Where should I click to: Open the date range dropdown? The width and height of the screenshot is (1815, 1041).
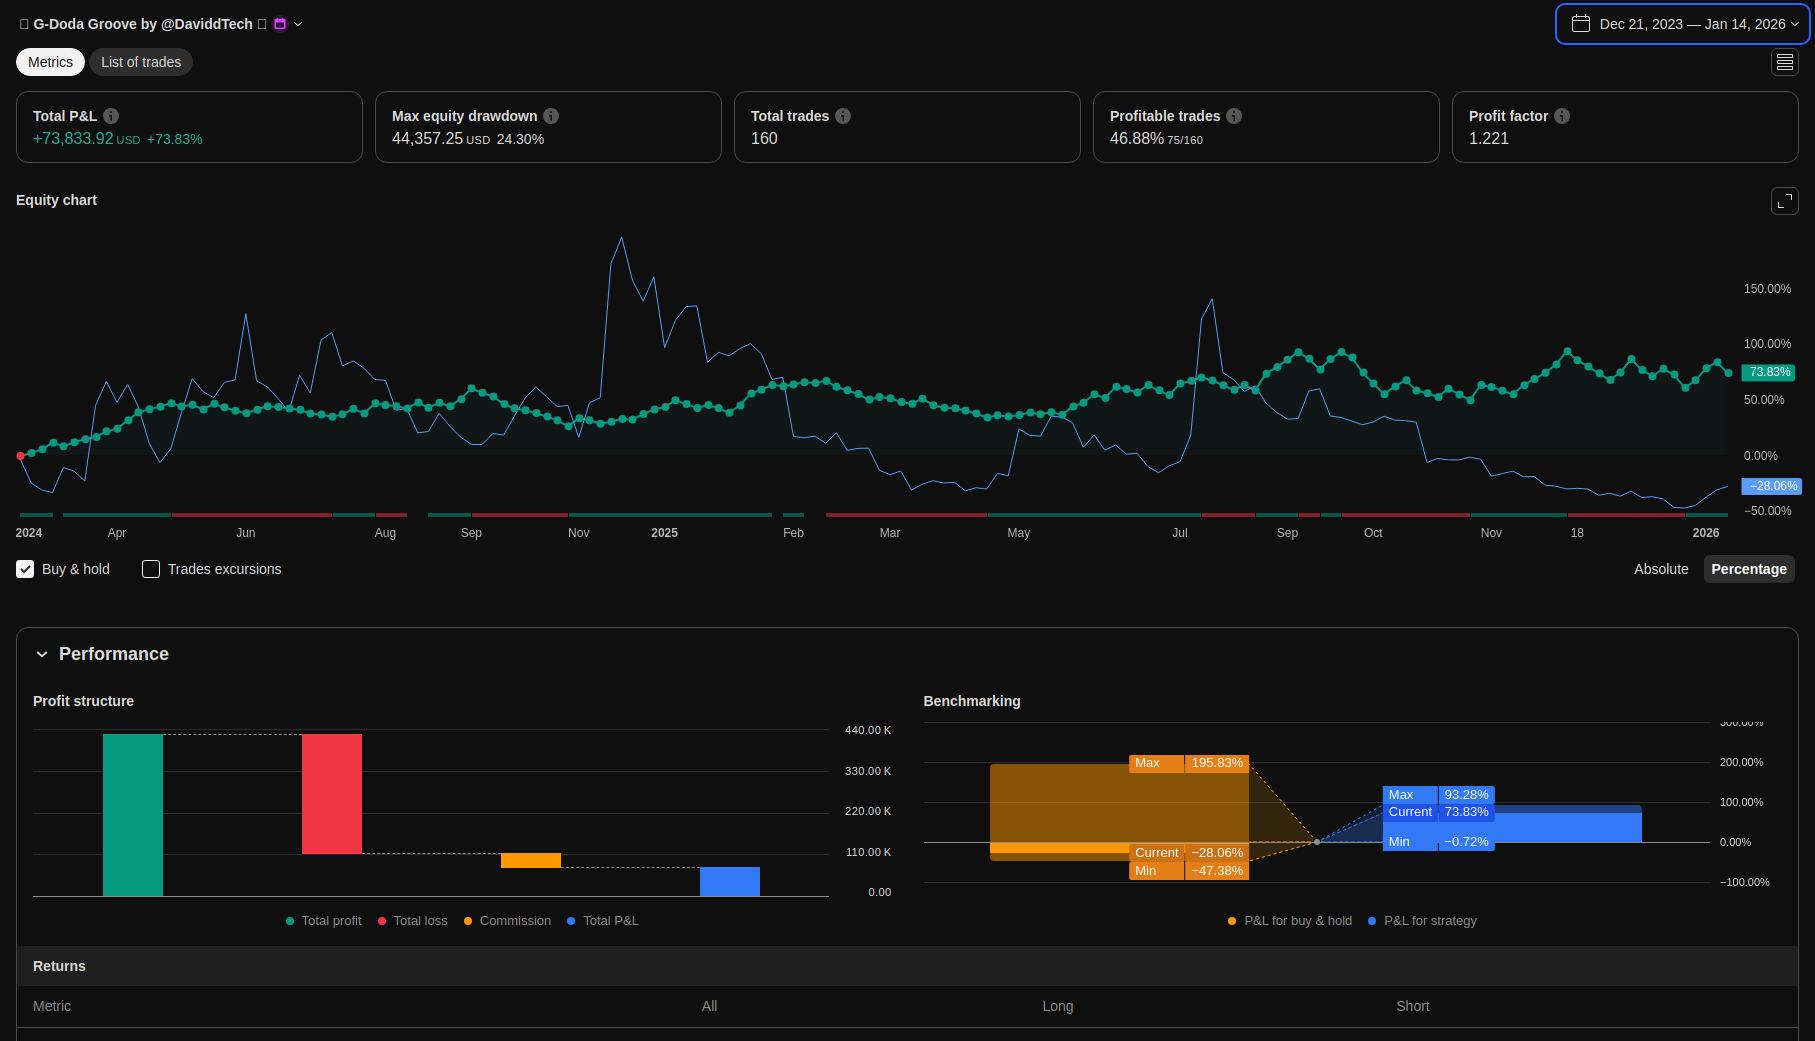(1682, 24)
